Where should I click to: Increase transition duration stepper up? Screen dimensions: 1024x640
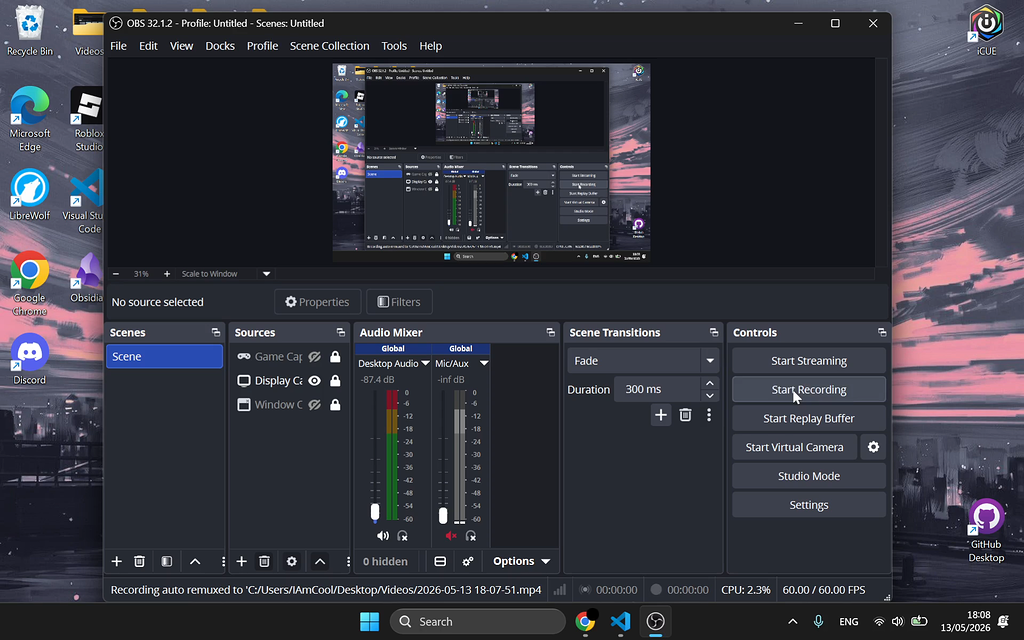(710, 383)
